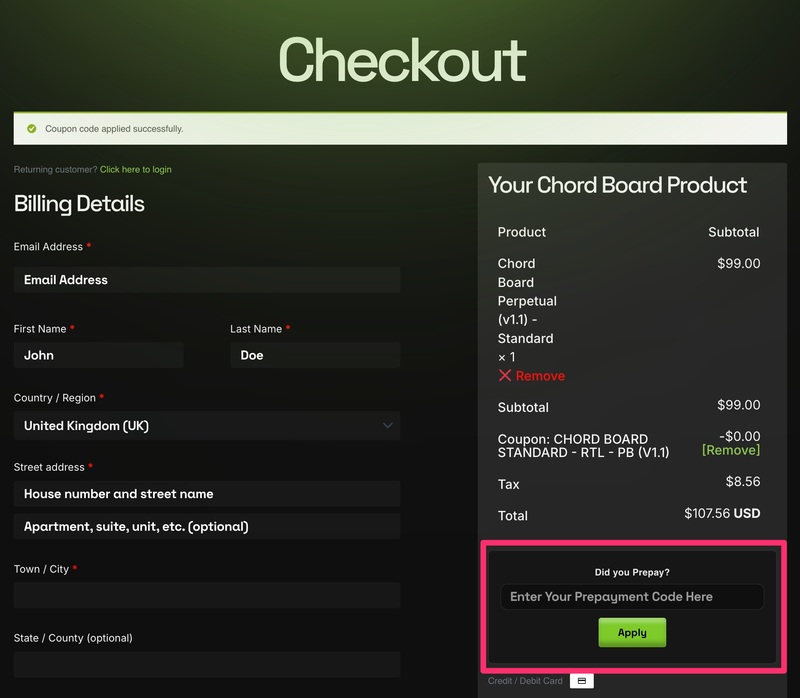This screenshot has height=698, width=800.
Task: Click the credit card payment icon
Action: click(x=582, y=681)
